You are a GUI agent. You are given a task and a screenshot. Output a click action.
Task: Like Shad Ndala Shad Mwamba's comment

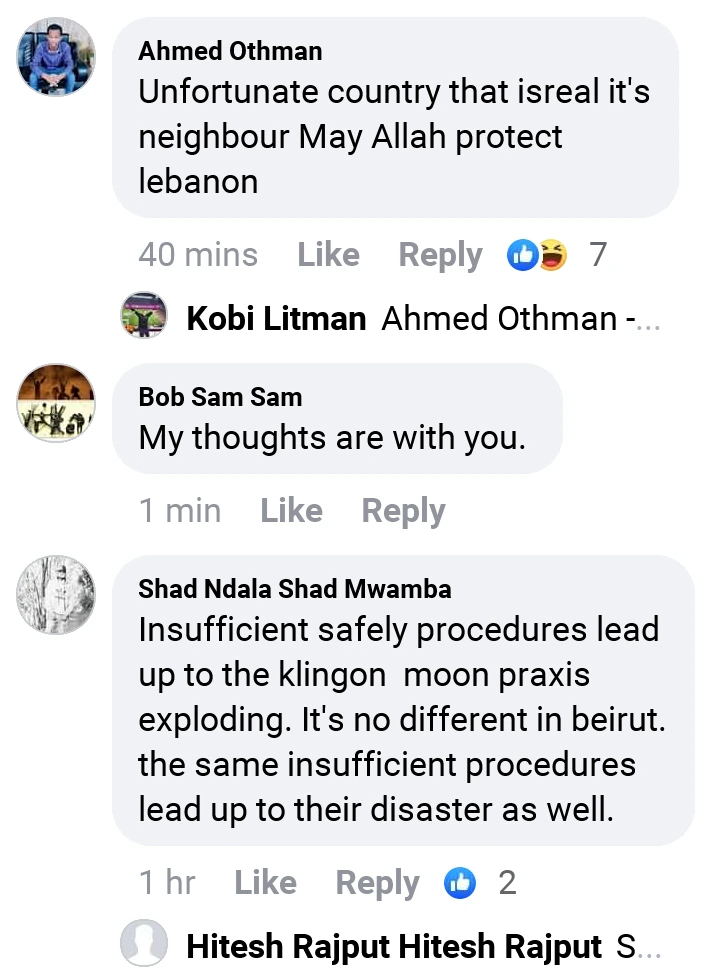pos(265,883)
